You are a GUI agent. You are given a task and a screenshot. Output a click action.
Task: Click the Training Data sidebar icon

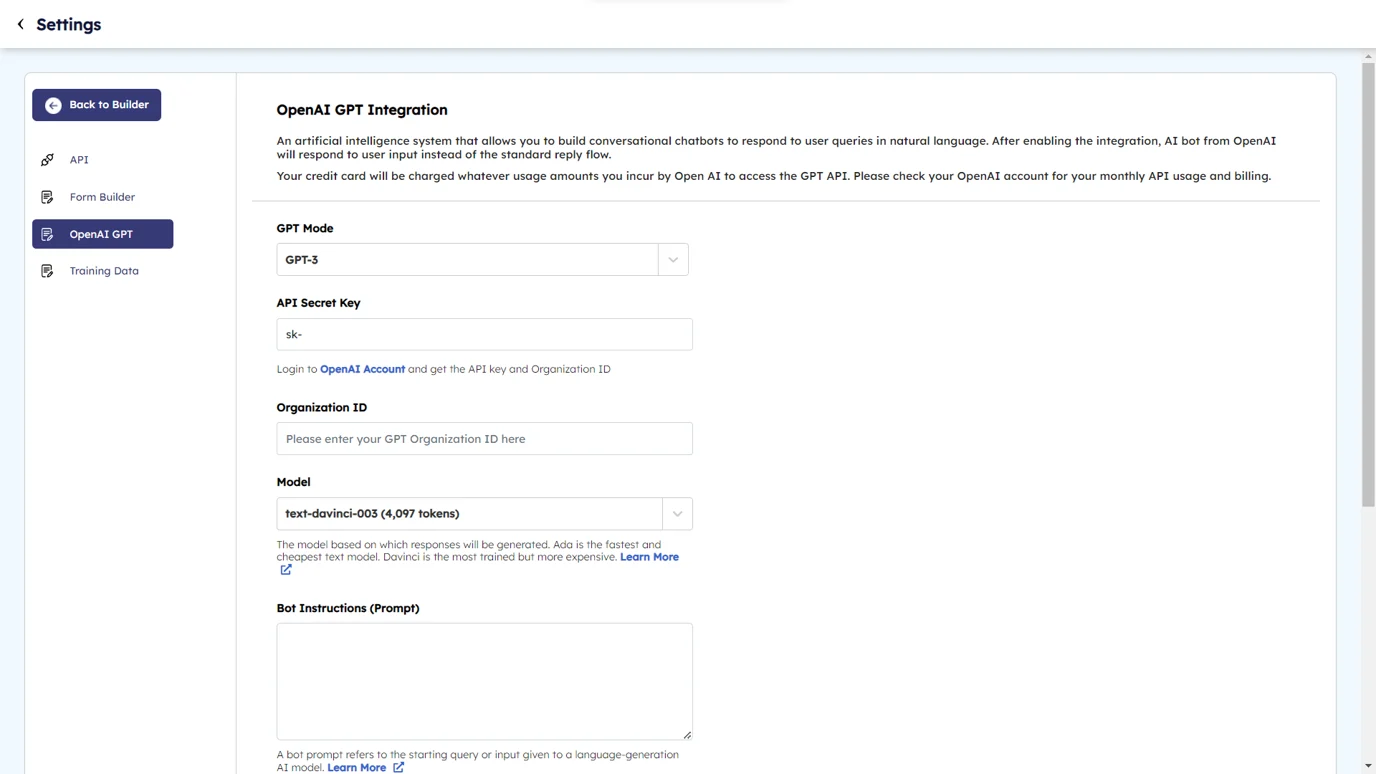[47, 271]
